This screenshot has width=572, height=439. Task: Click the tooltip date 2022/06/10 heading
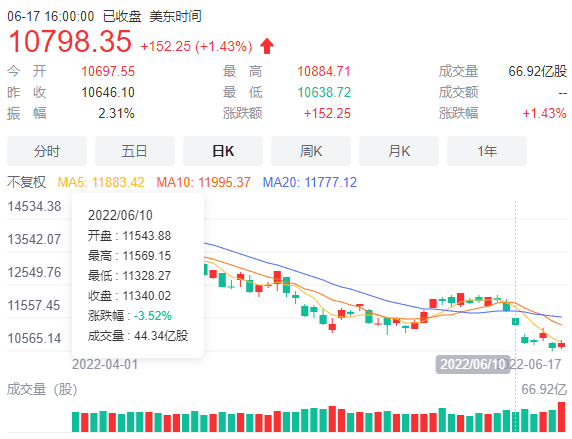[120, 215]
